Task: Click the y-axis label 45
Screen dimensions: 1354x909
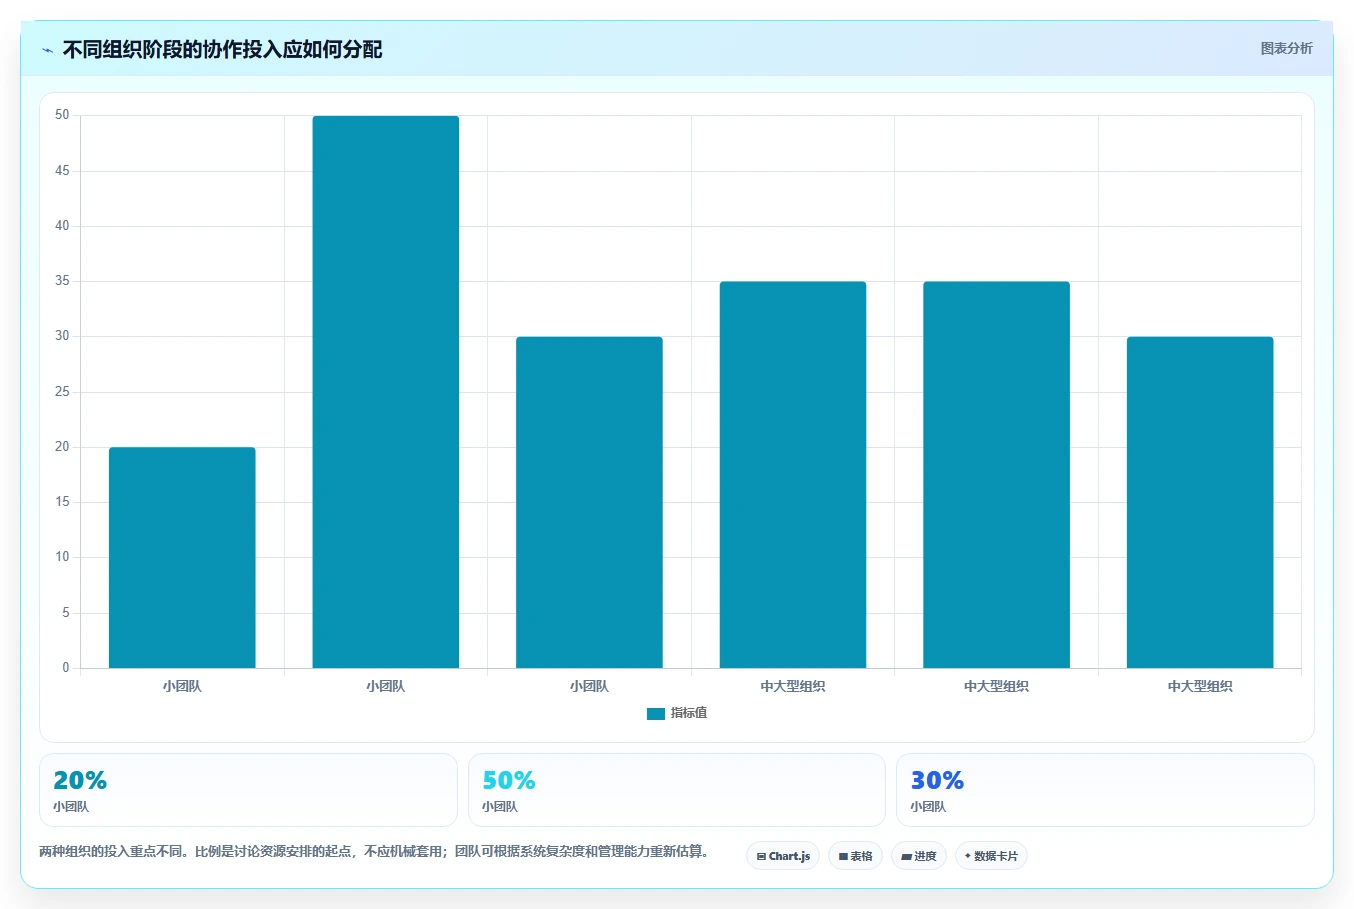Action: pyautogui.click(x=62, y=171)
